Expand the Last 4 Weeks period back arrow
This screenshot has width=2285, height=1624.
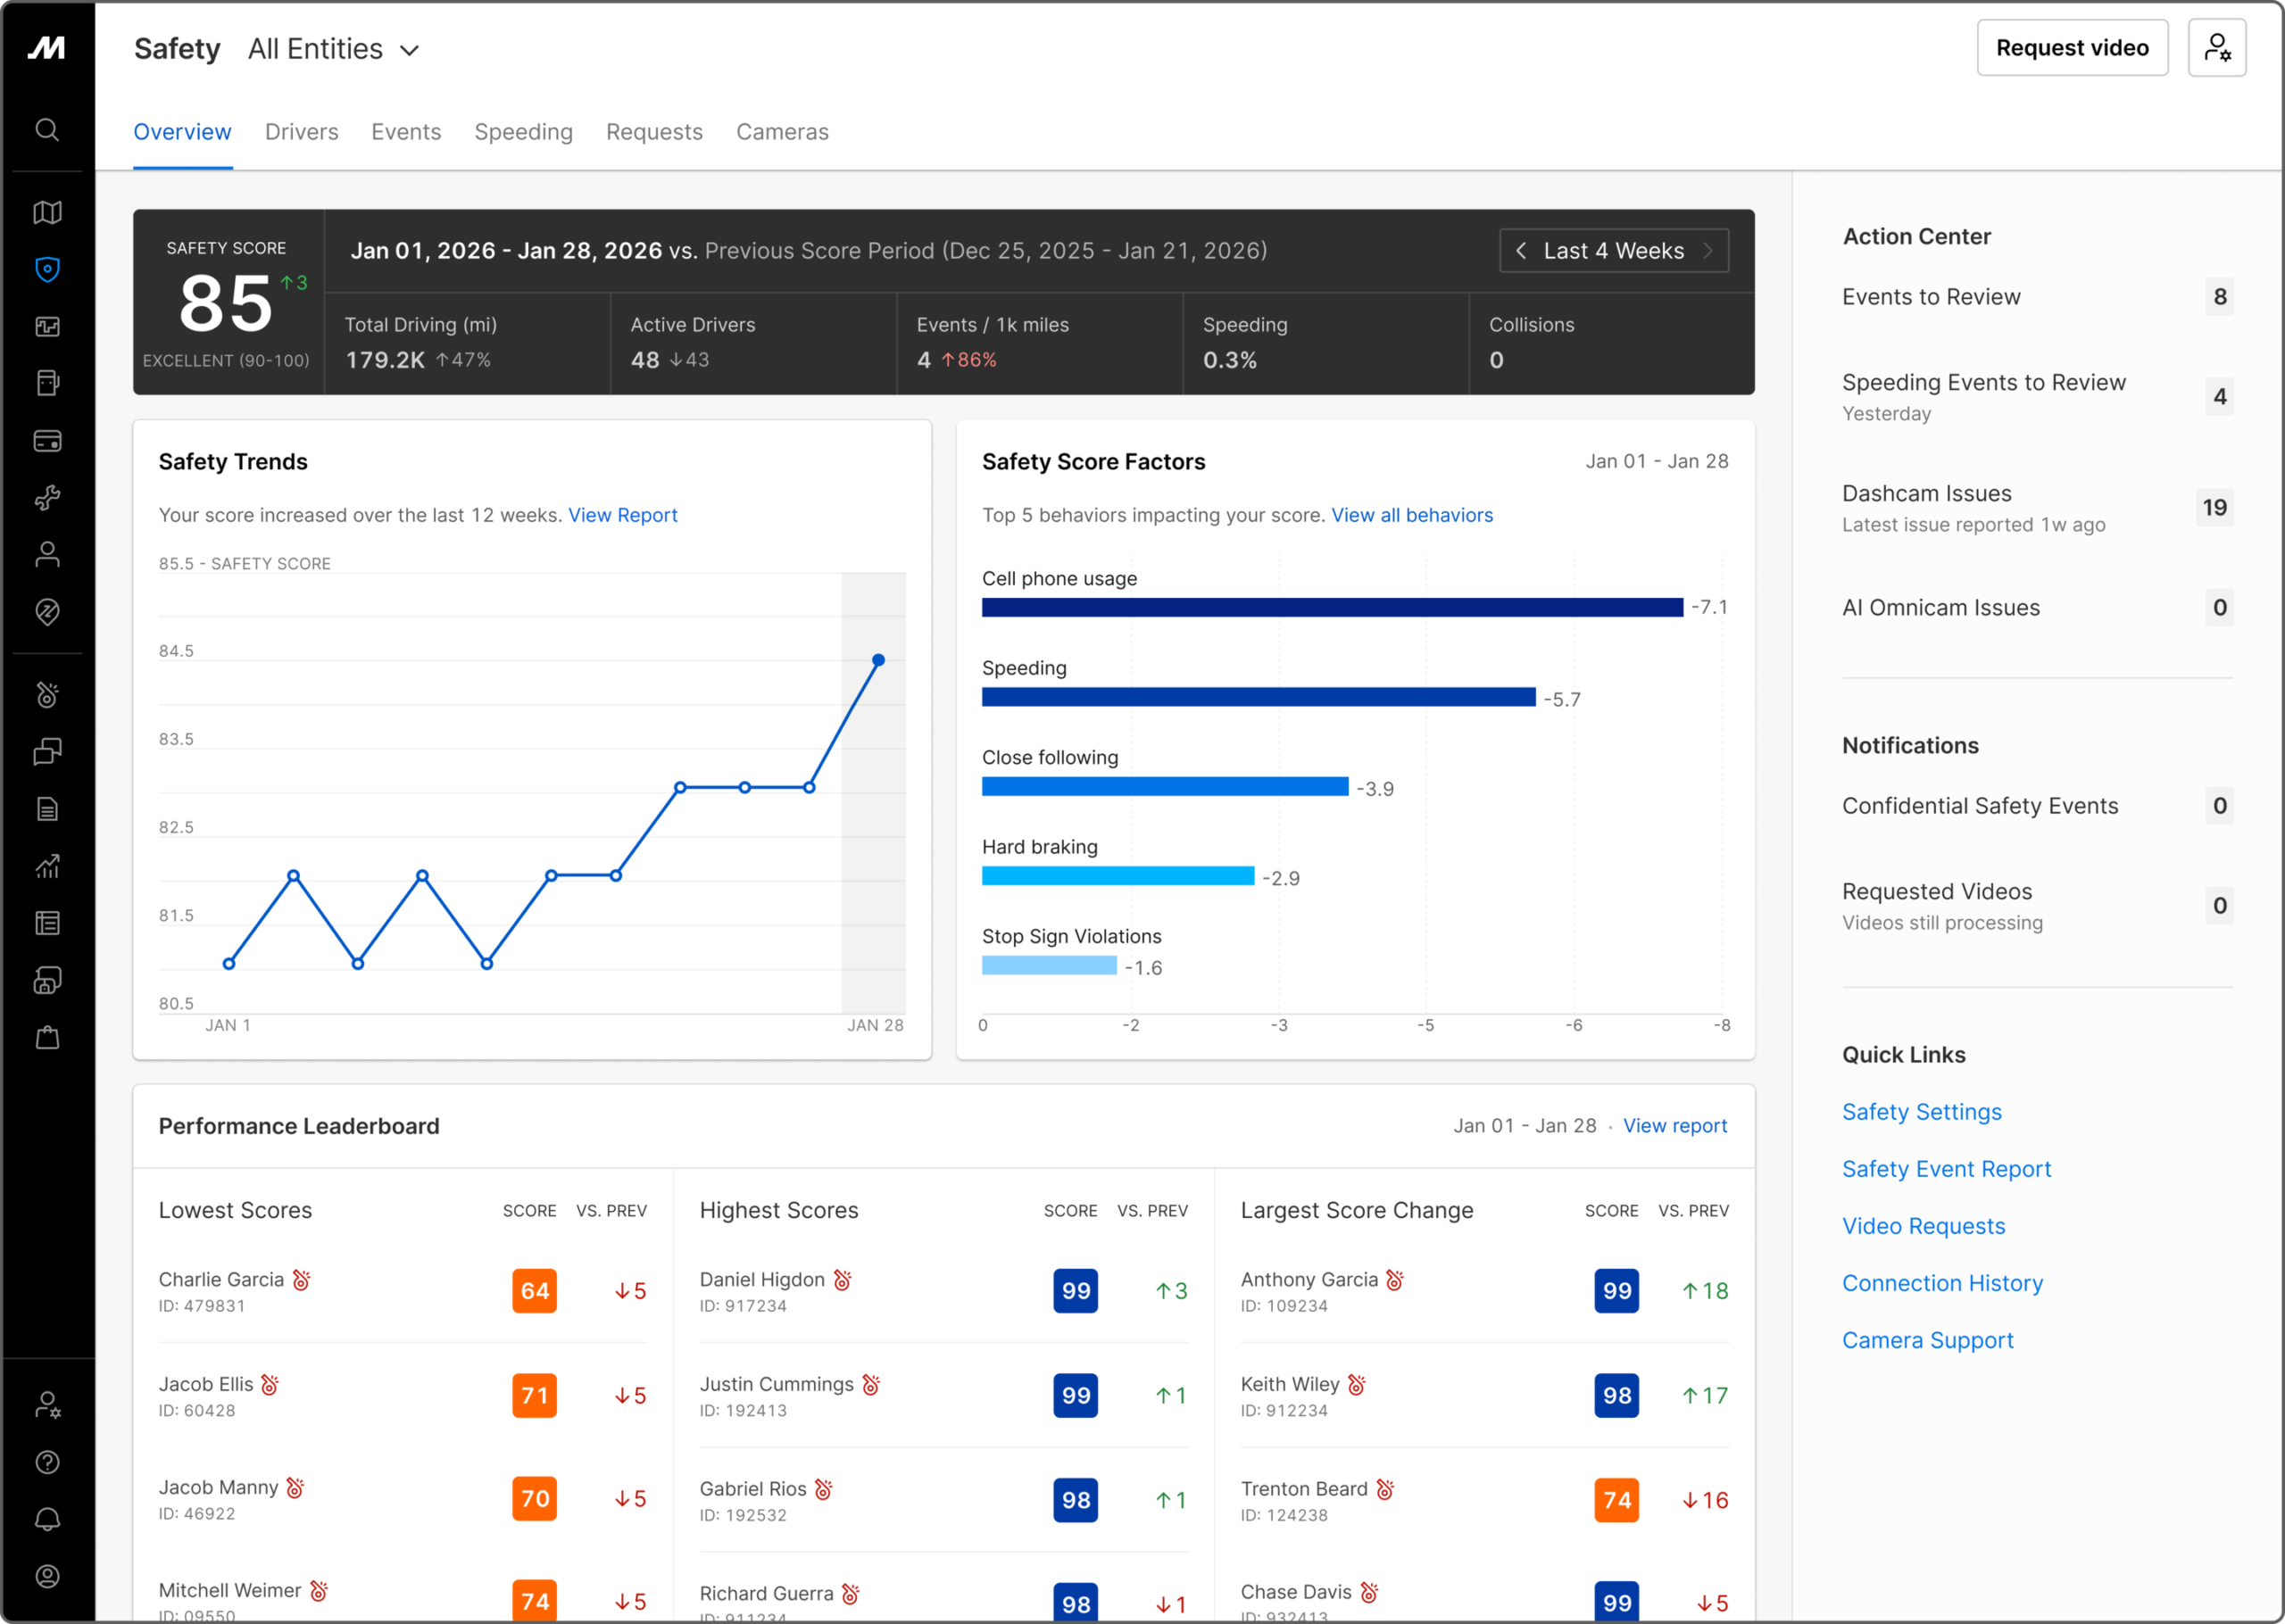point(1521,251)
